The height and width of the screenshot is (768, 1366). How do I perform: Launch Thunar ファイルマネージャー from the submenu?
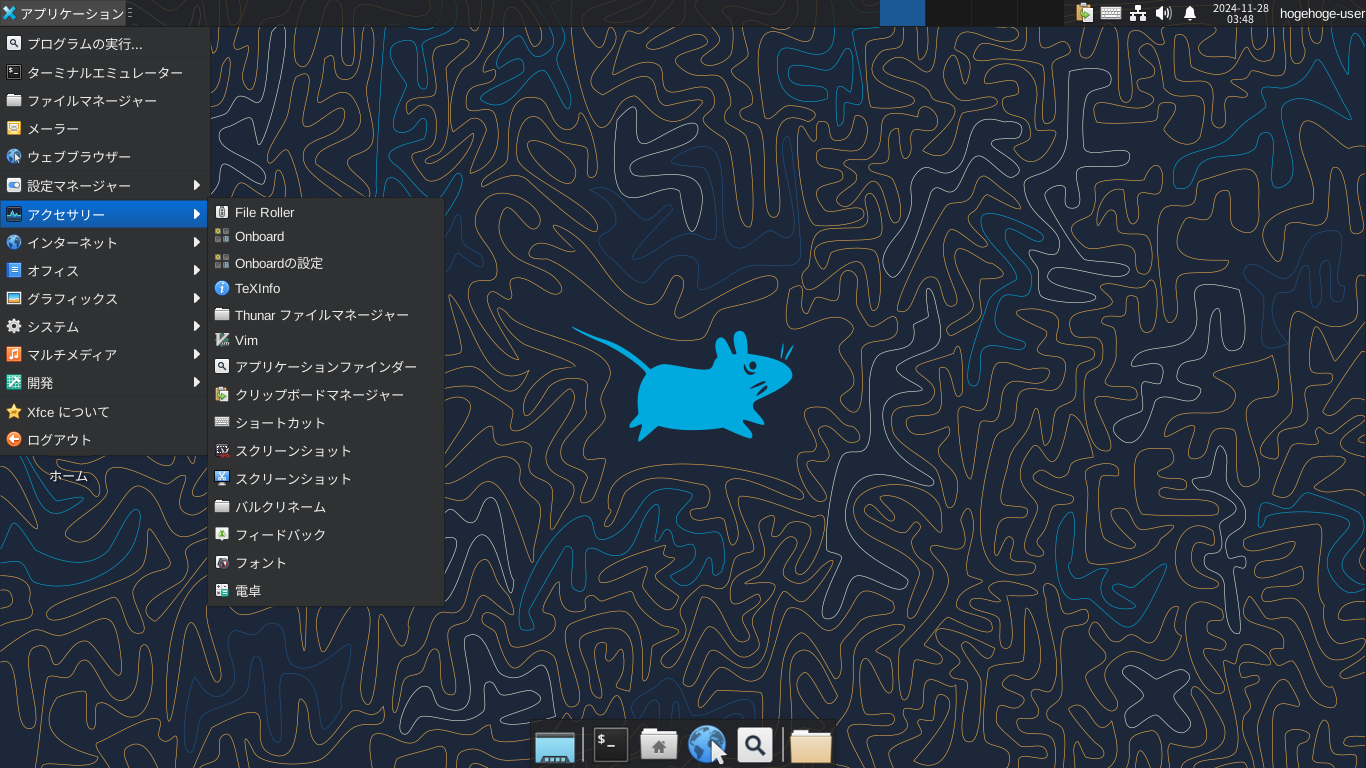tap(326, 315)
